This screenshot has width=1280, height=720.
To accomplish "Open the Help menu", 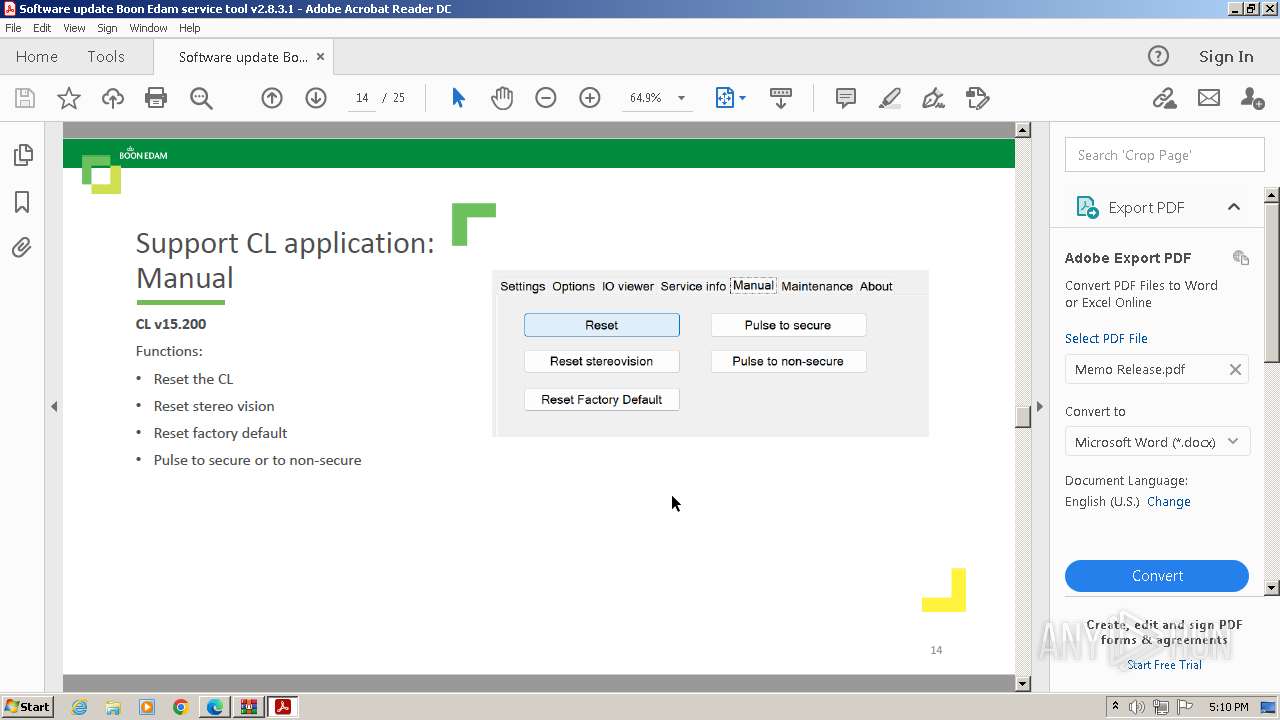I will [189, 28].
